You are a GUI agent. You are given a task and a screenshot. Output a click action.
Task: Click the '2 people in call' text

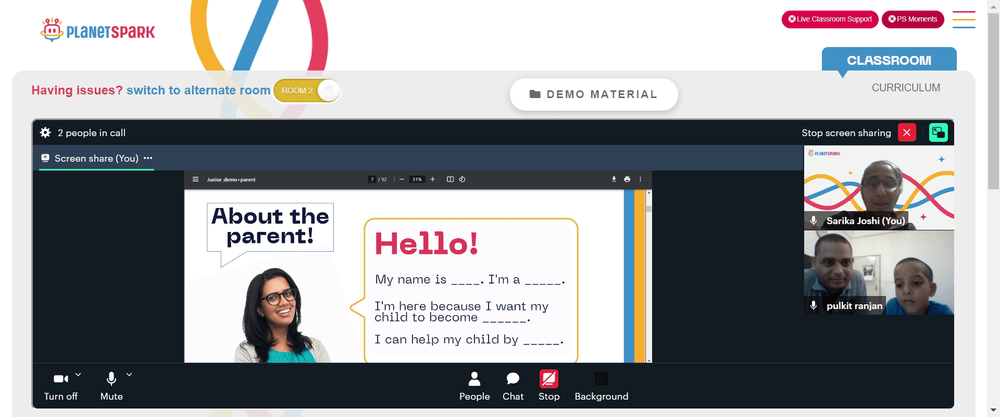click(x=91, y=133)
